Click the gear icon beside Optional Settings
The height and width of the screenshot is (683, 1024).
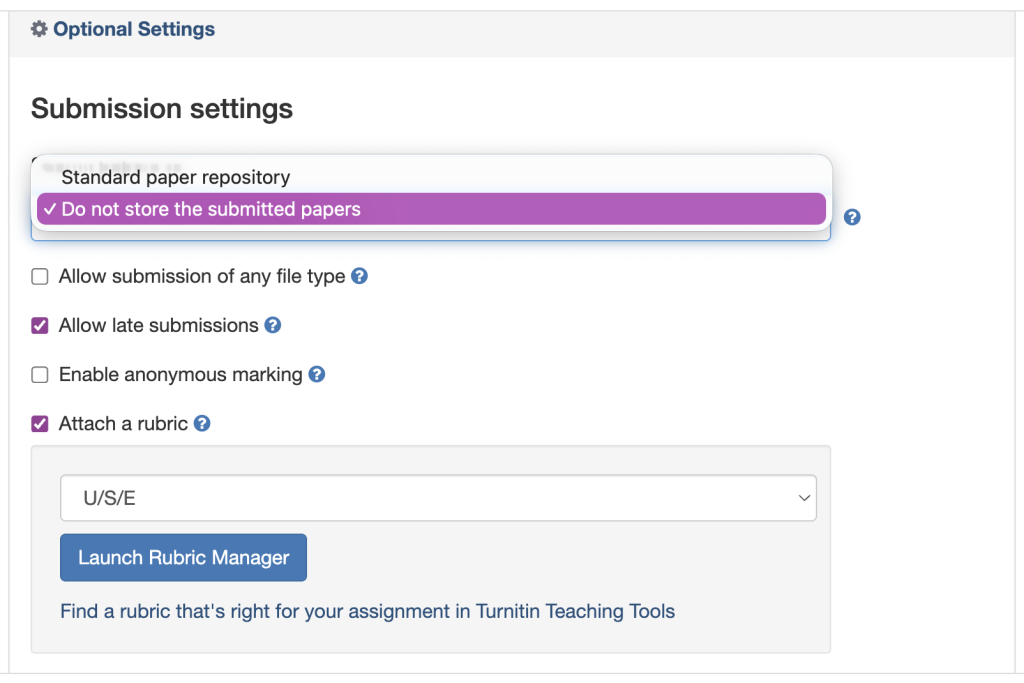39,30
